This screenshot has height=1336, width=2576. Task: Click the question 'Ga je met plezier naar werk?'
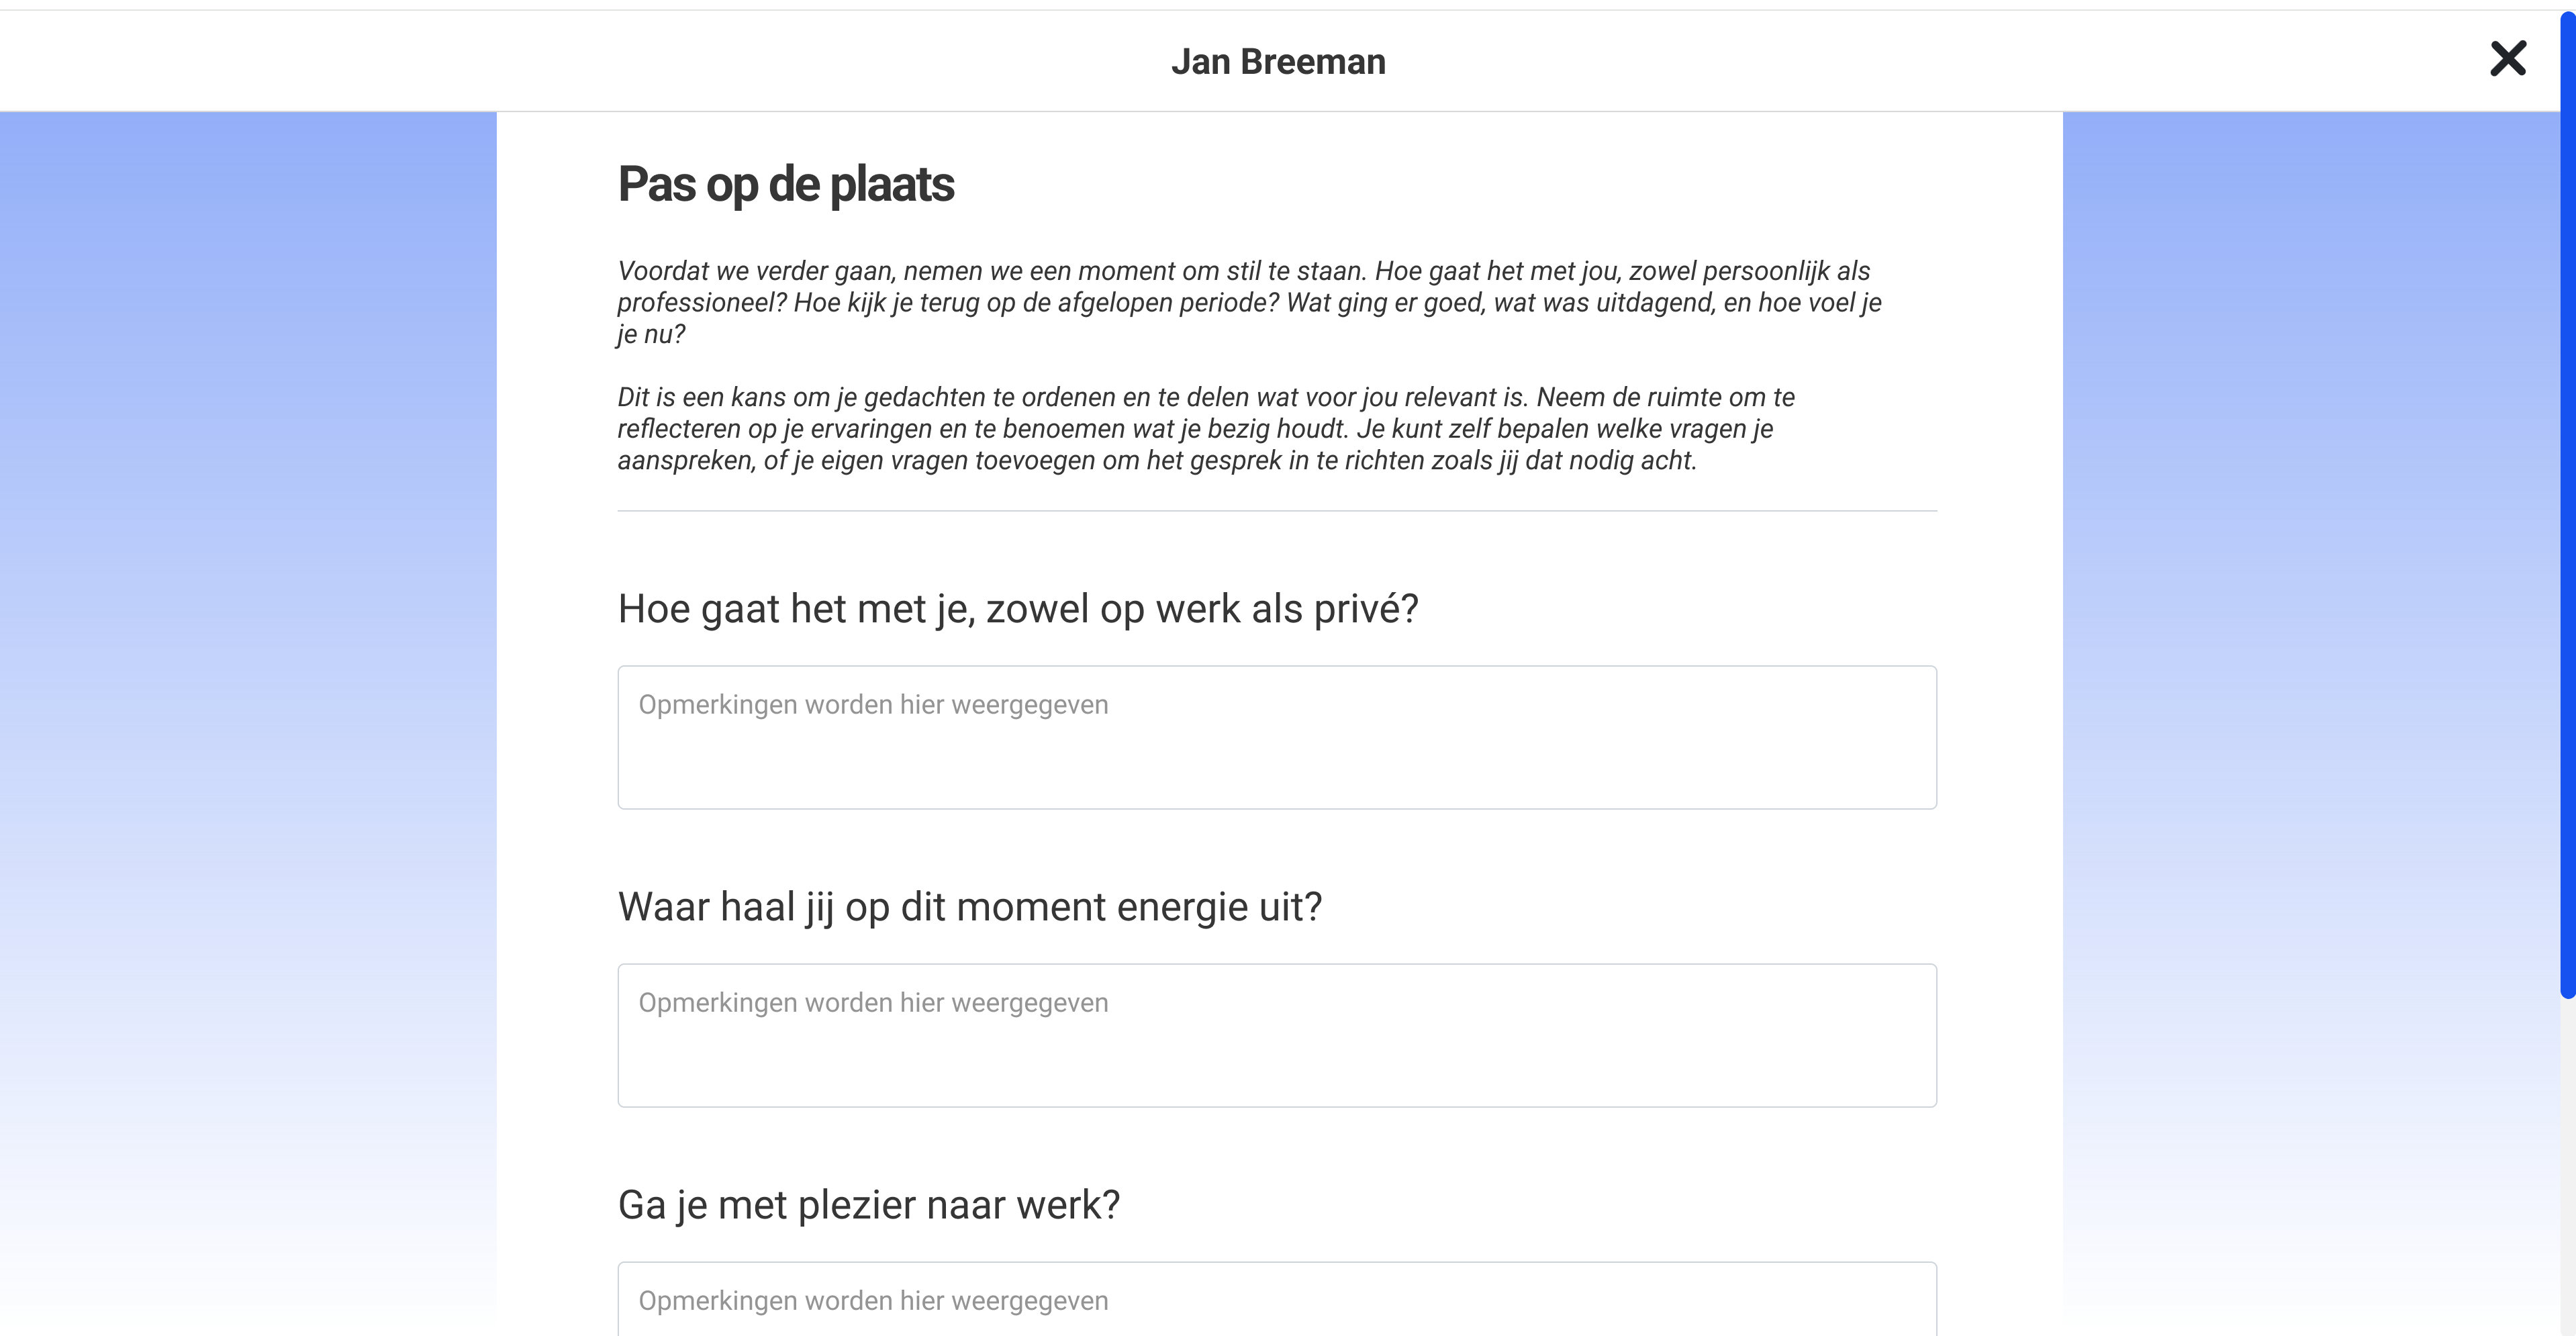click(868, 1205)
